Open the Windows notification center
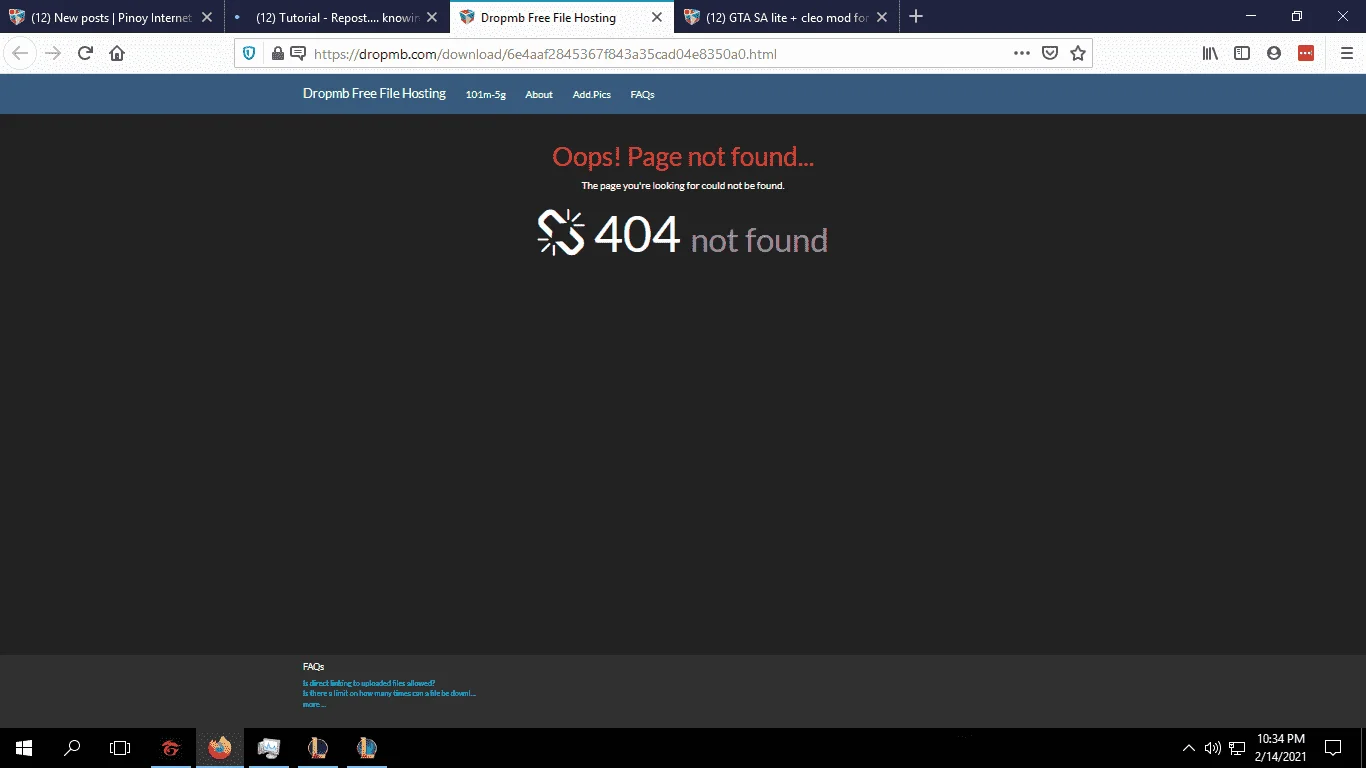The height and width of the screenshot is (768, 1366). click(1332, 748)
